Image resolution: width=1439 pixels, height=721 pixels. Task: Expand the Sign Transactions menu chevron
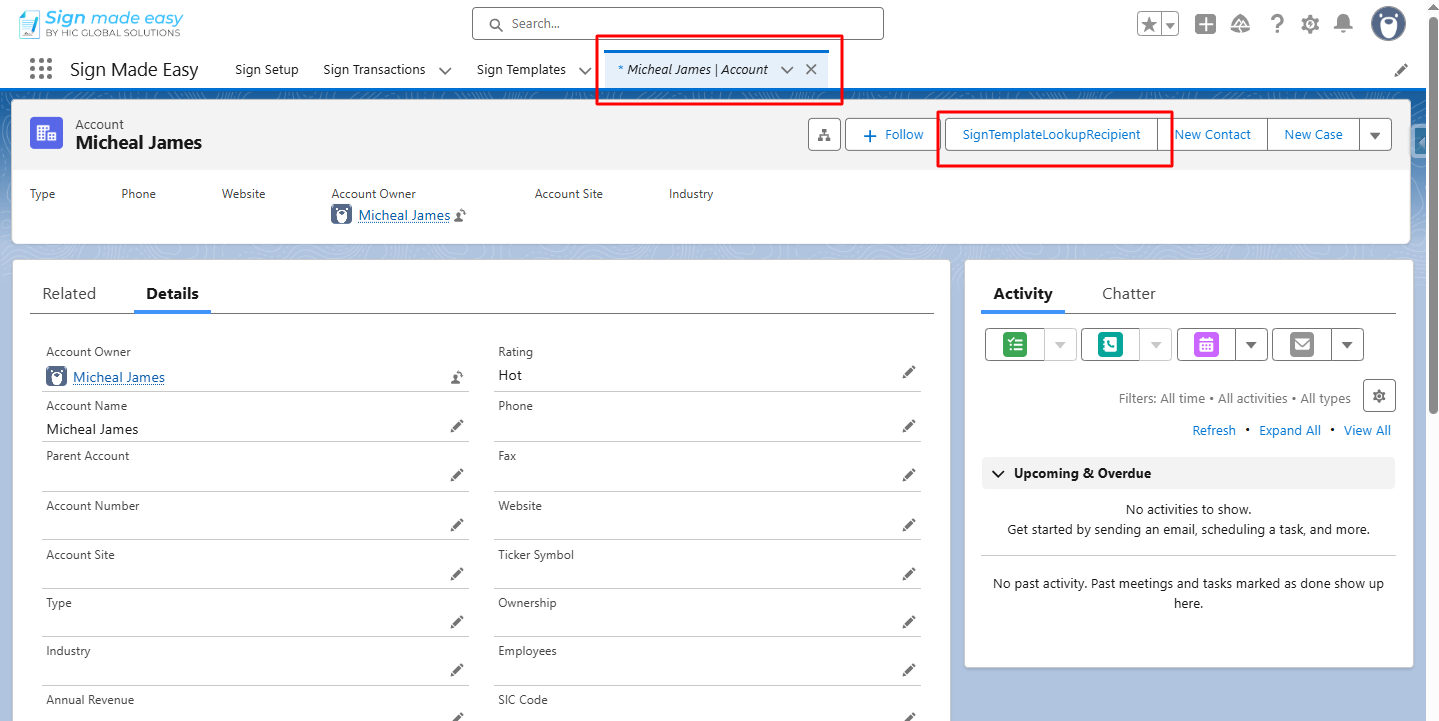445,70
